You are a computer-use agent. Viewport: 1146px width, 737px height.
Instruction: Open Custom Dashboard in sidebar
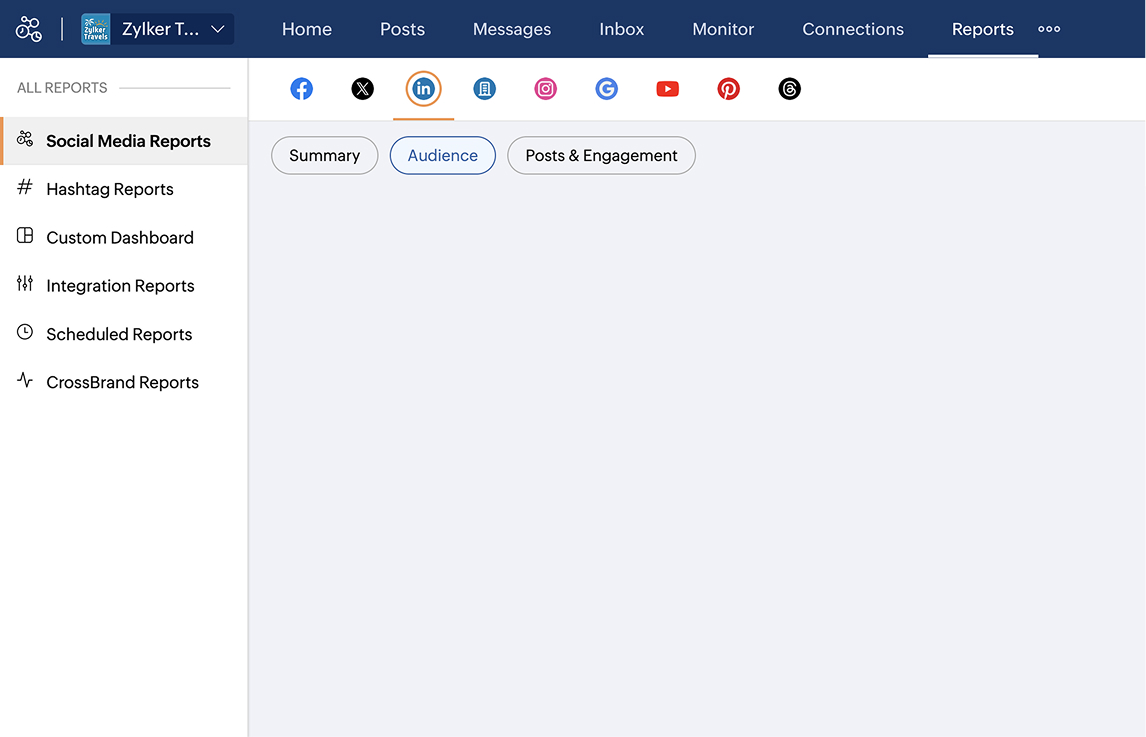[124, 238]
